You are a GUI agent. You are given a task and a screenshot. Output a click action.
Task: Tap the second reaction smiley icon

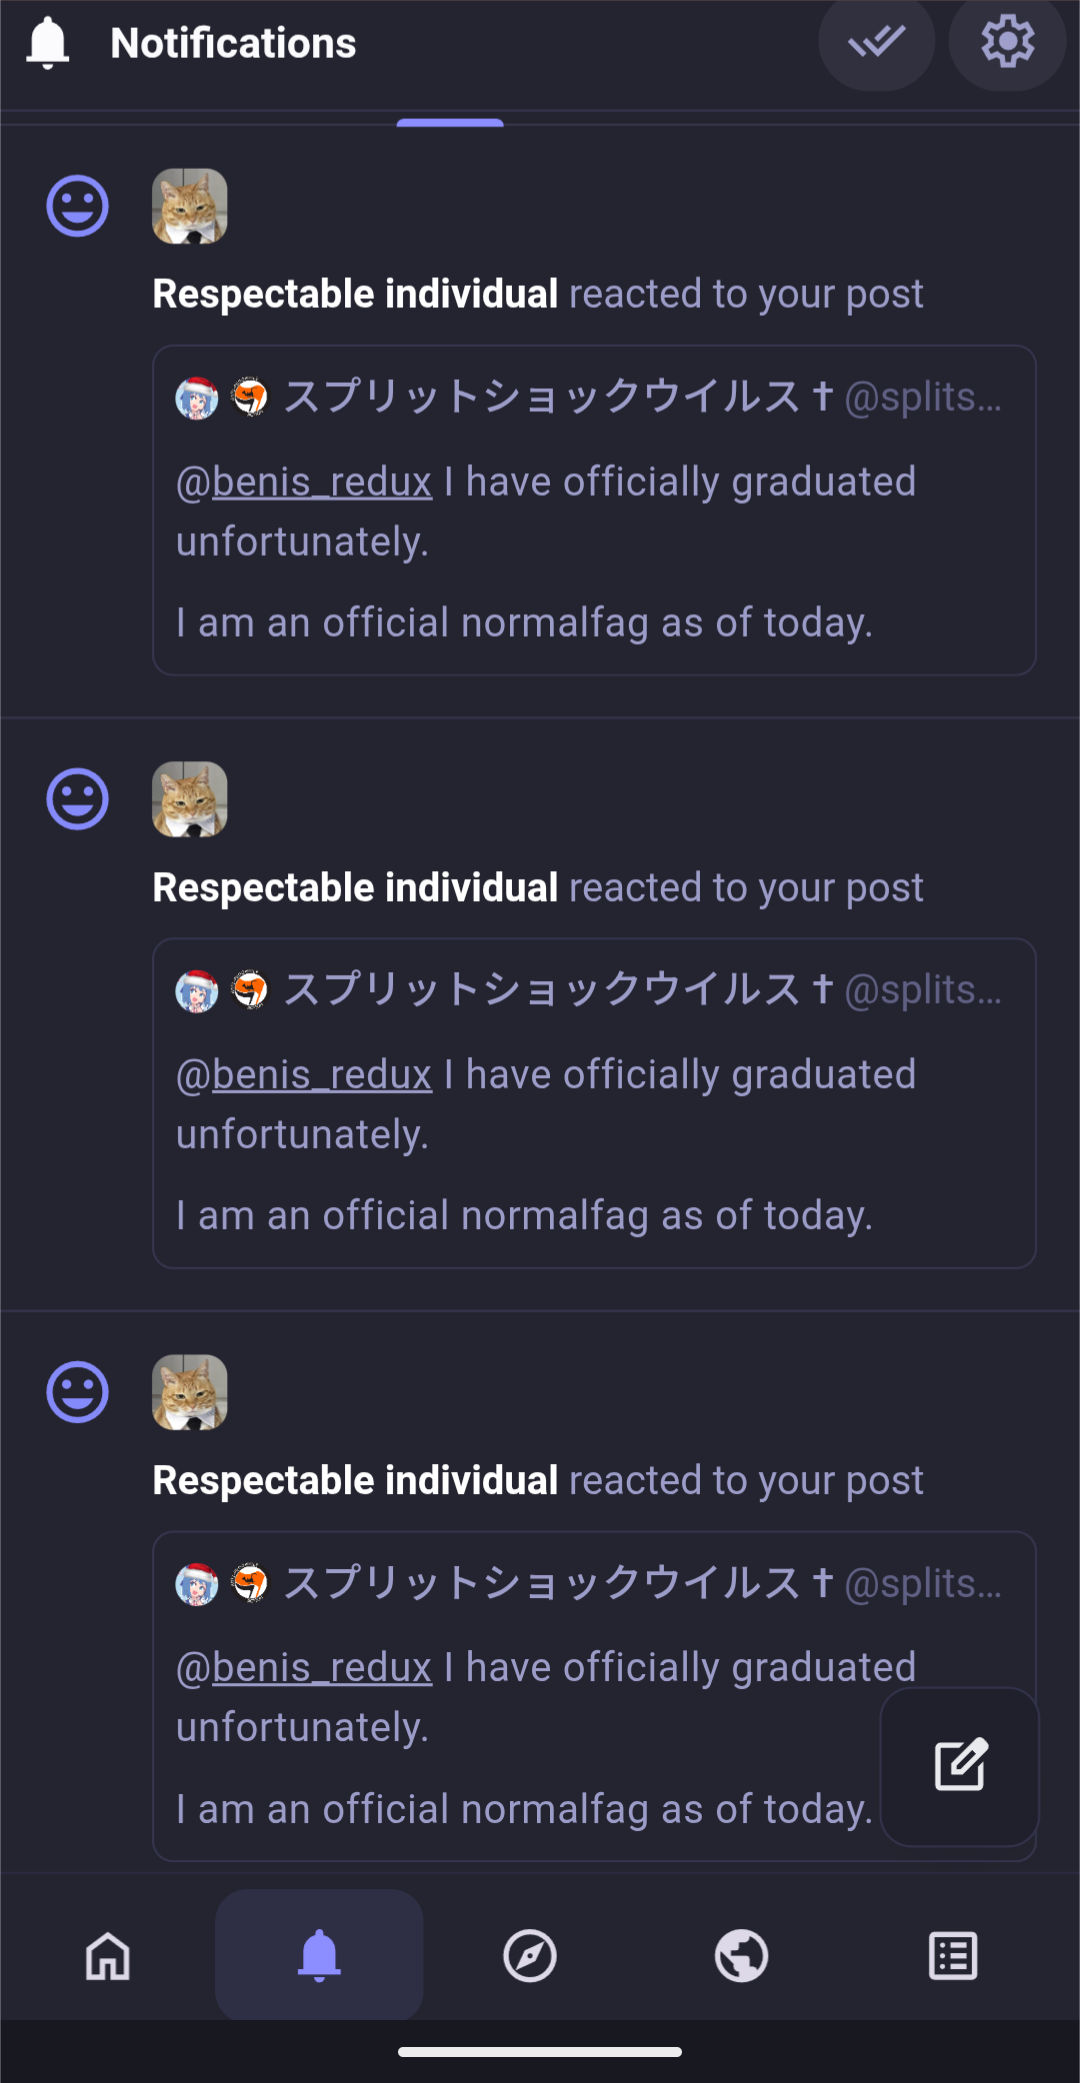click(77, 799)
